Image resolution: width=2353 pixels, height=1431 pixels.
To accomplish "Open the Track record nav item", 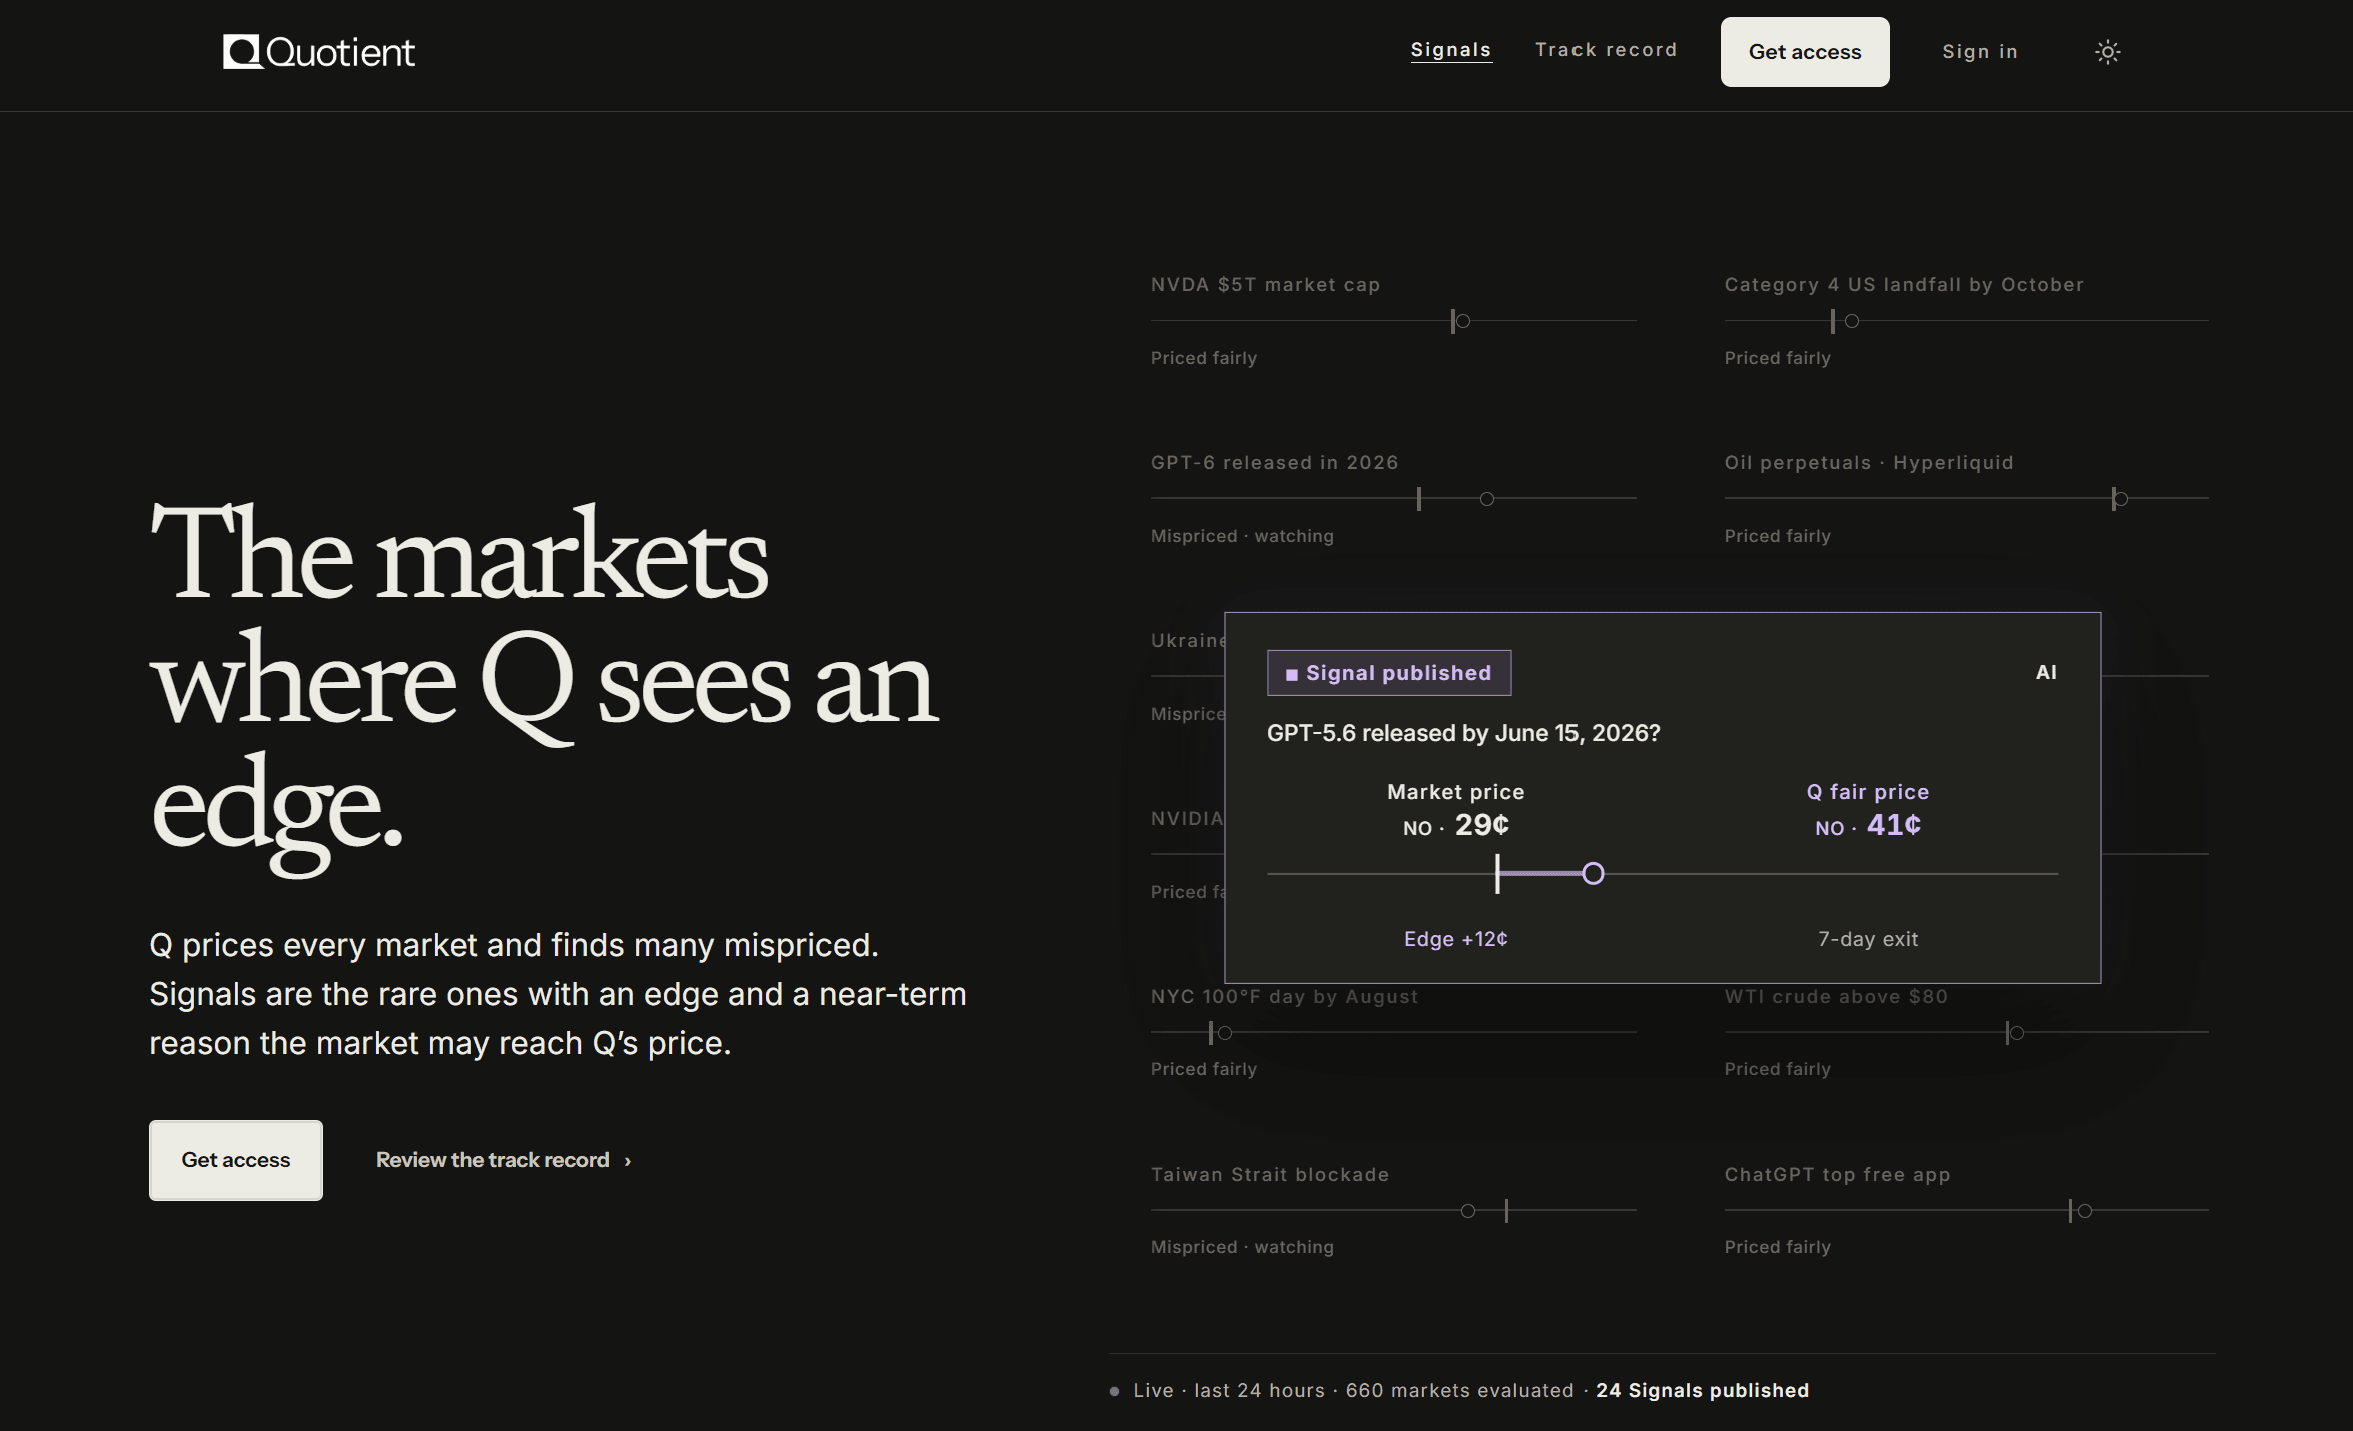I will pyautogui.click(x=1606, y=50).
